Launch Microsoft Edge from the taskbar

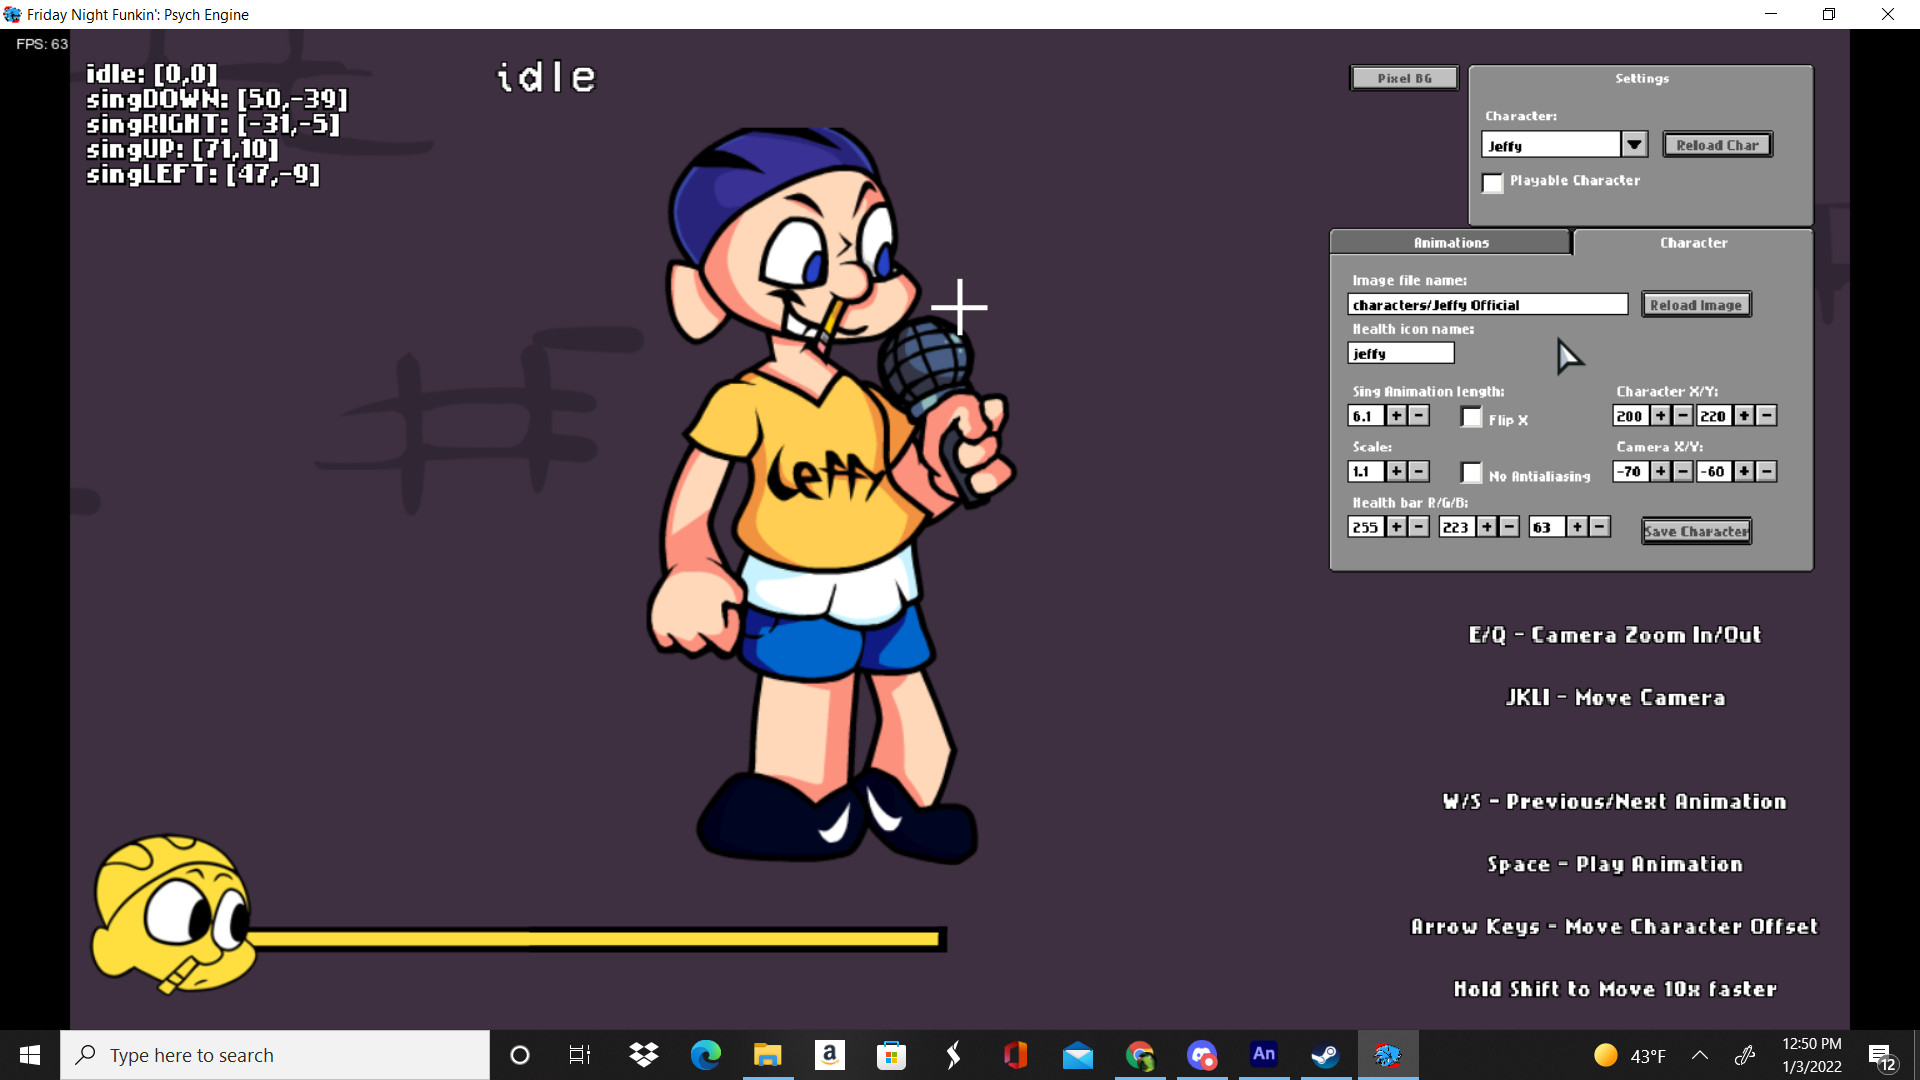(705, 1055)
